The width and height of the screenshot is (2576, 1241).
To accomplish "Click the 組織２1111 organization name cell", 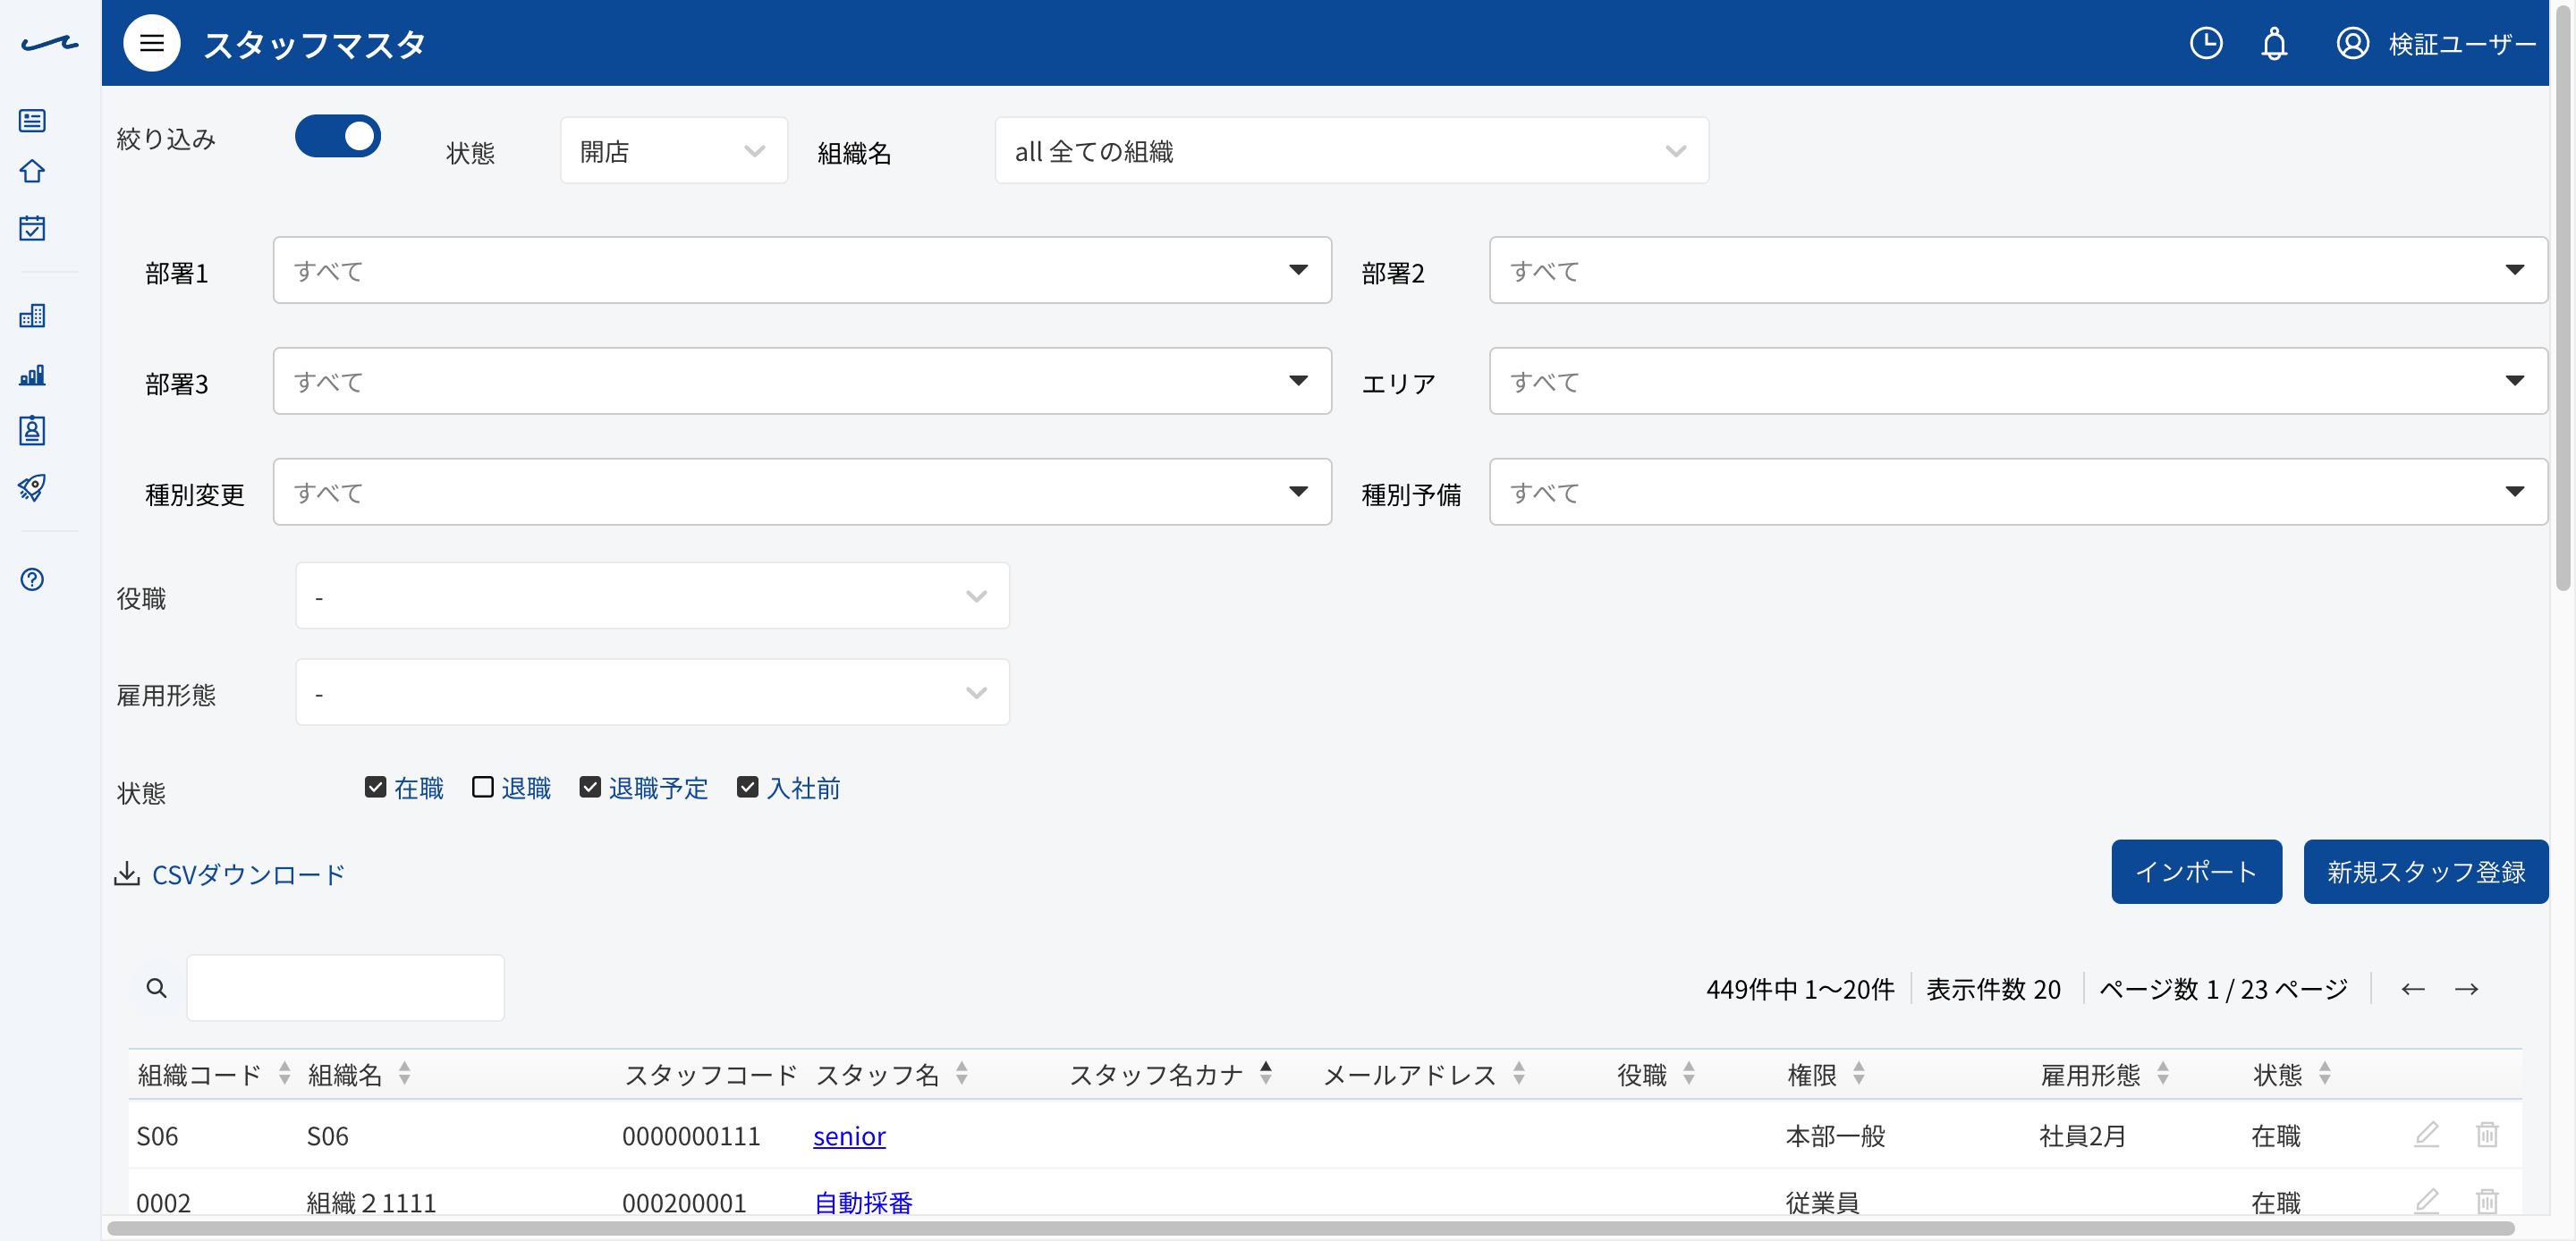I will pyautogui.click(x=371, y=1203).
